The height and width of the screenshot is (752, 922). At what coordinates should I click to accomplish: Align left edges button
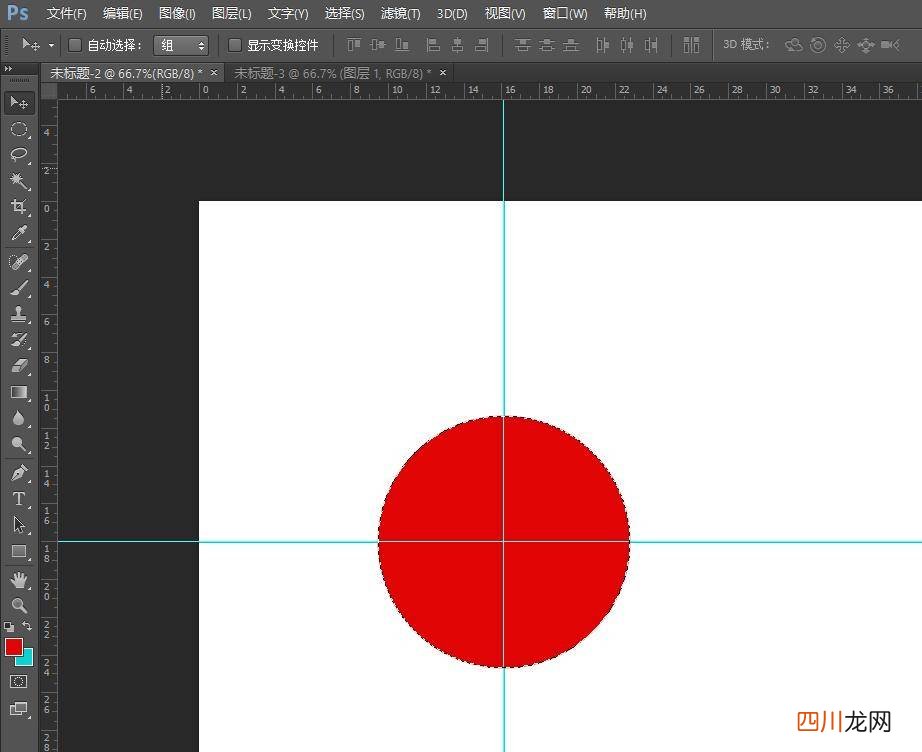tap(433, 45)
